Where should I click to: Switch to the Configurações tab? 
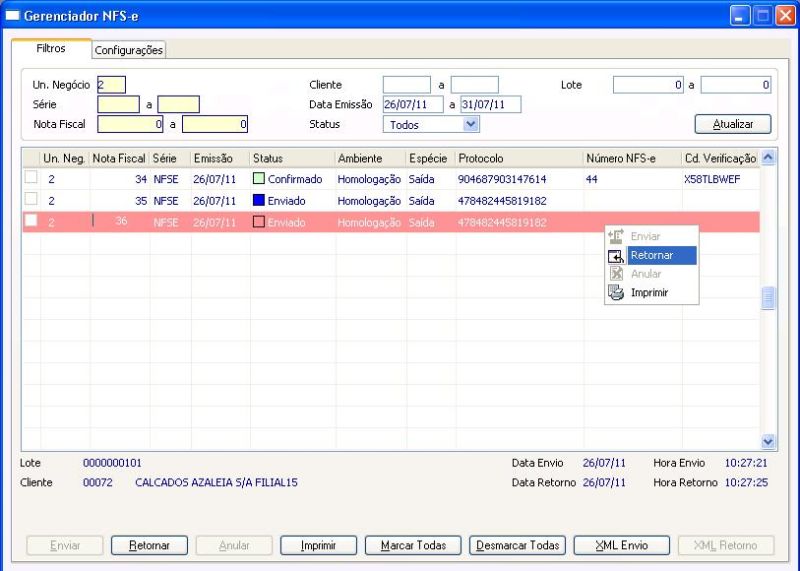129,50
